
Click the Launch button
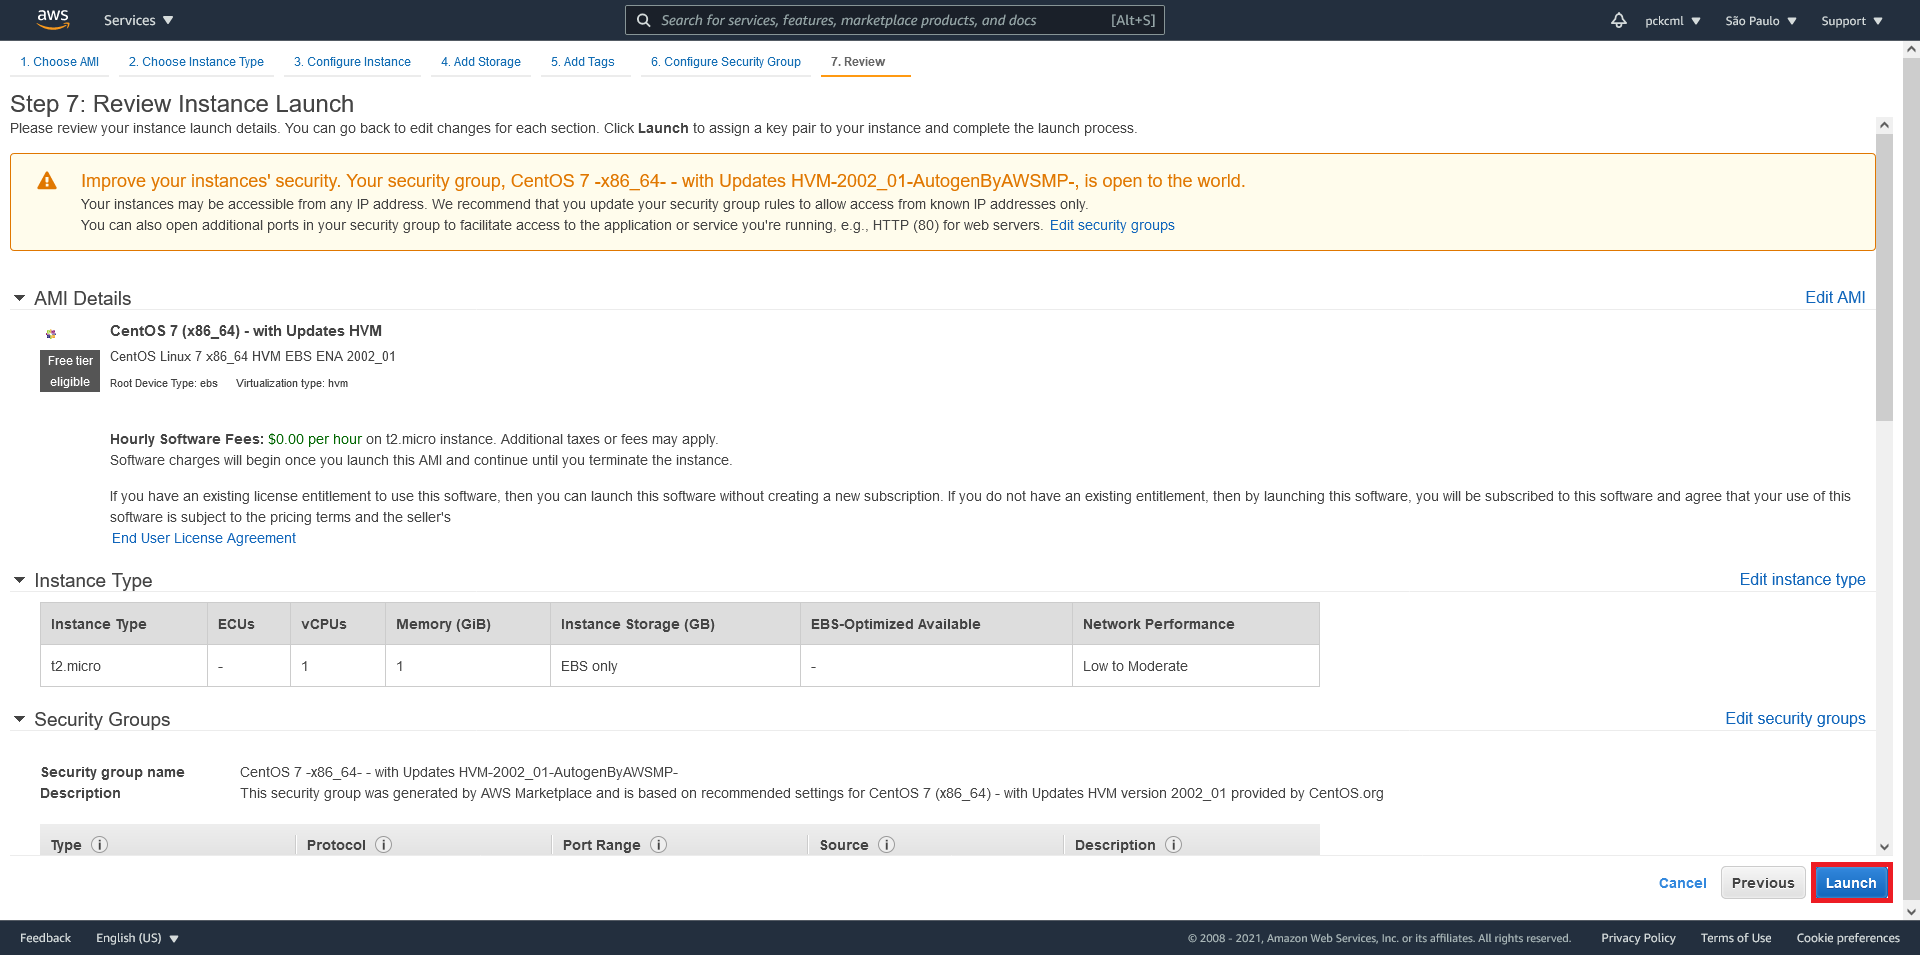pyautogui.click(x=1851, y=882)
